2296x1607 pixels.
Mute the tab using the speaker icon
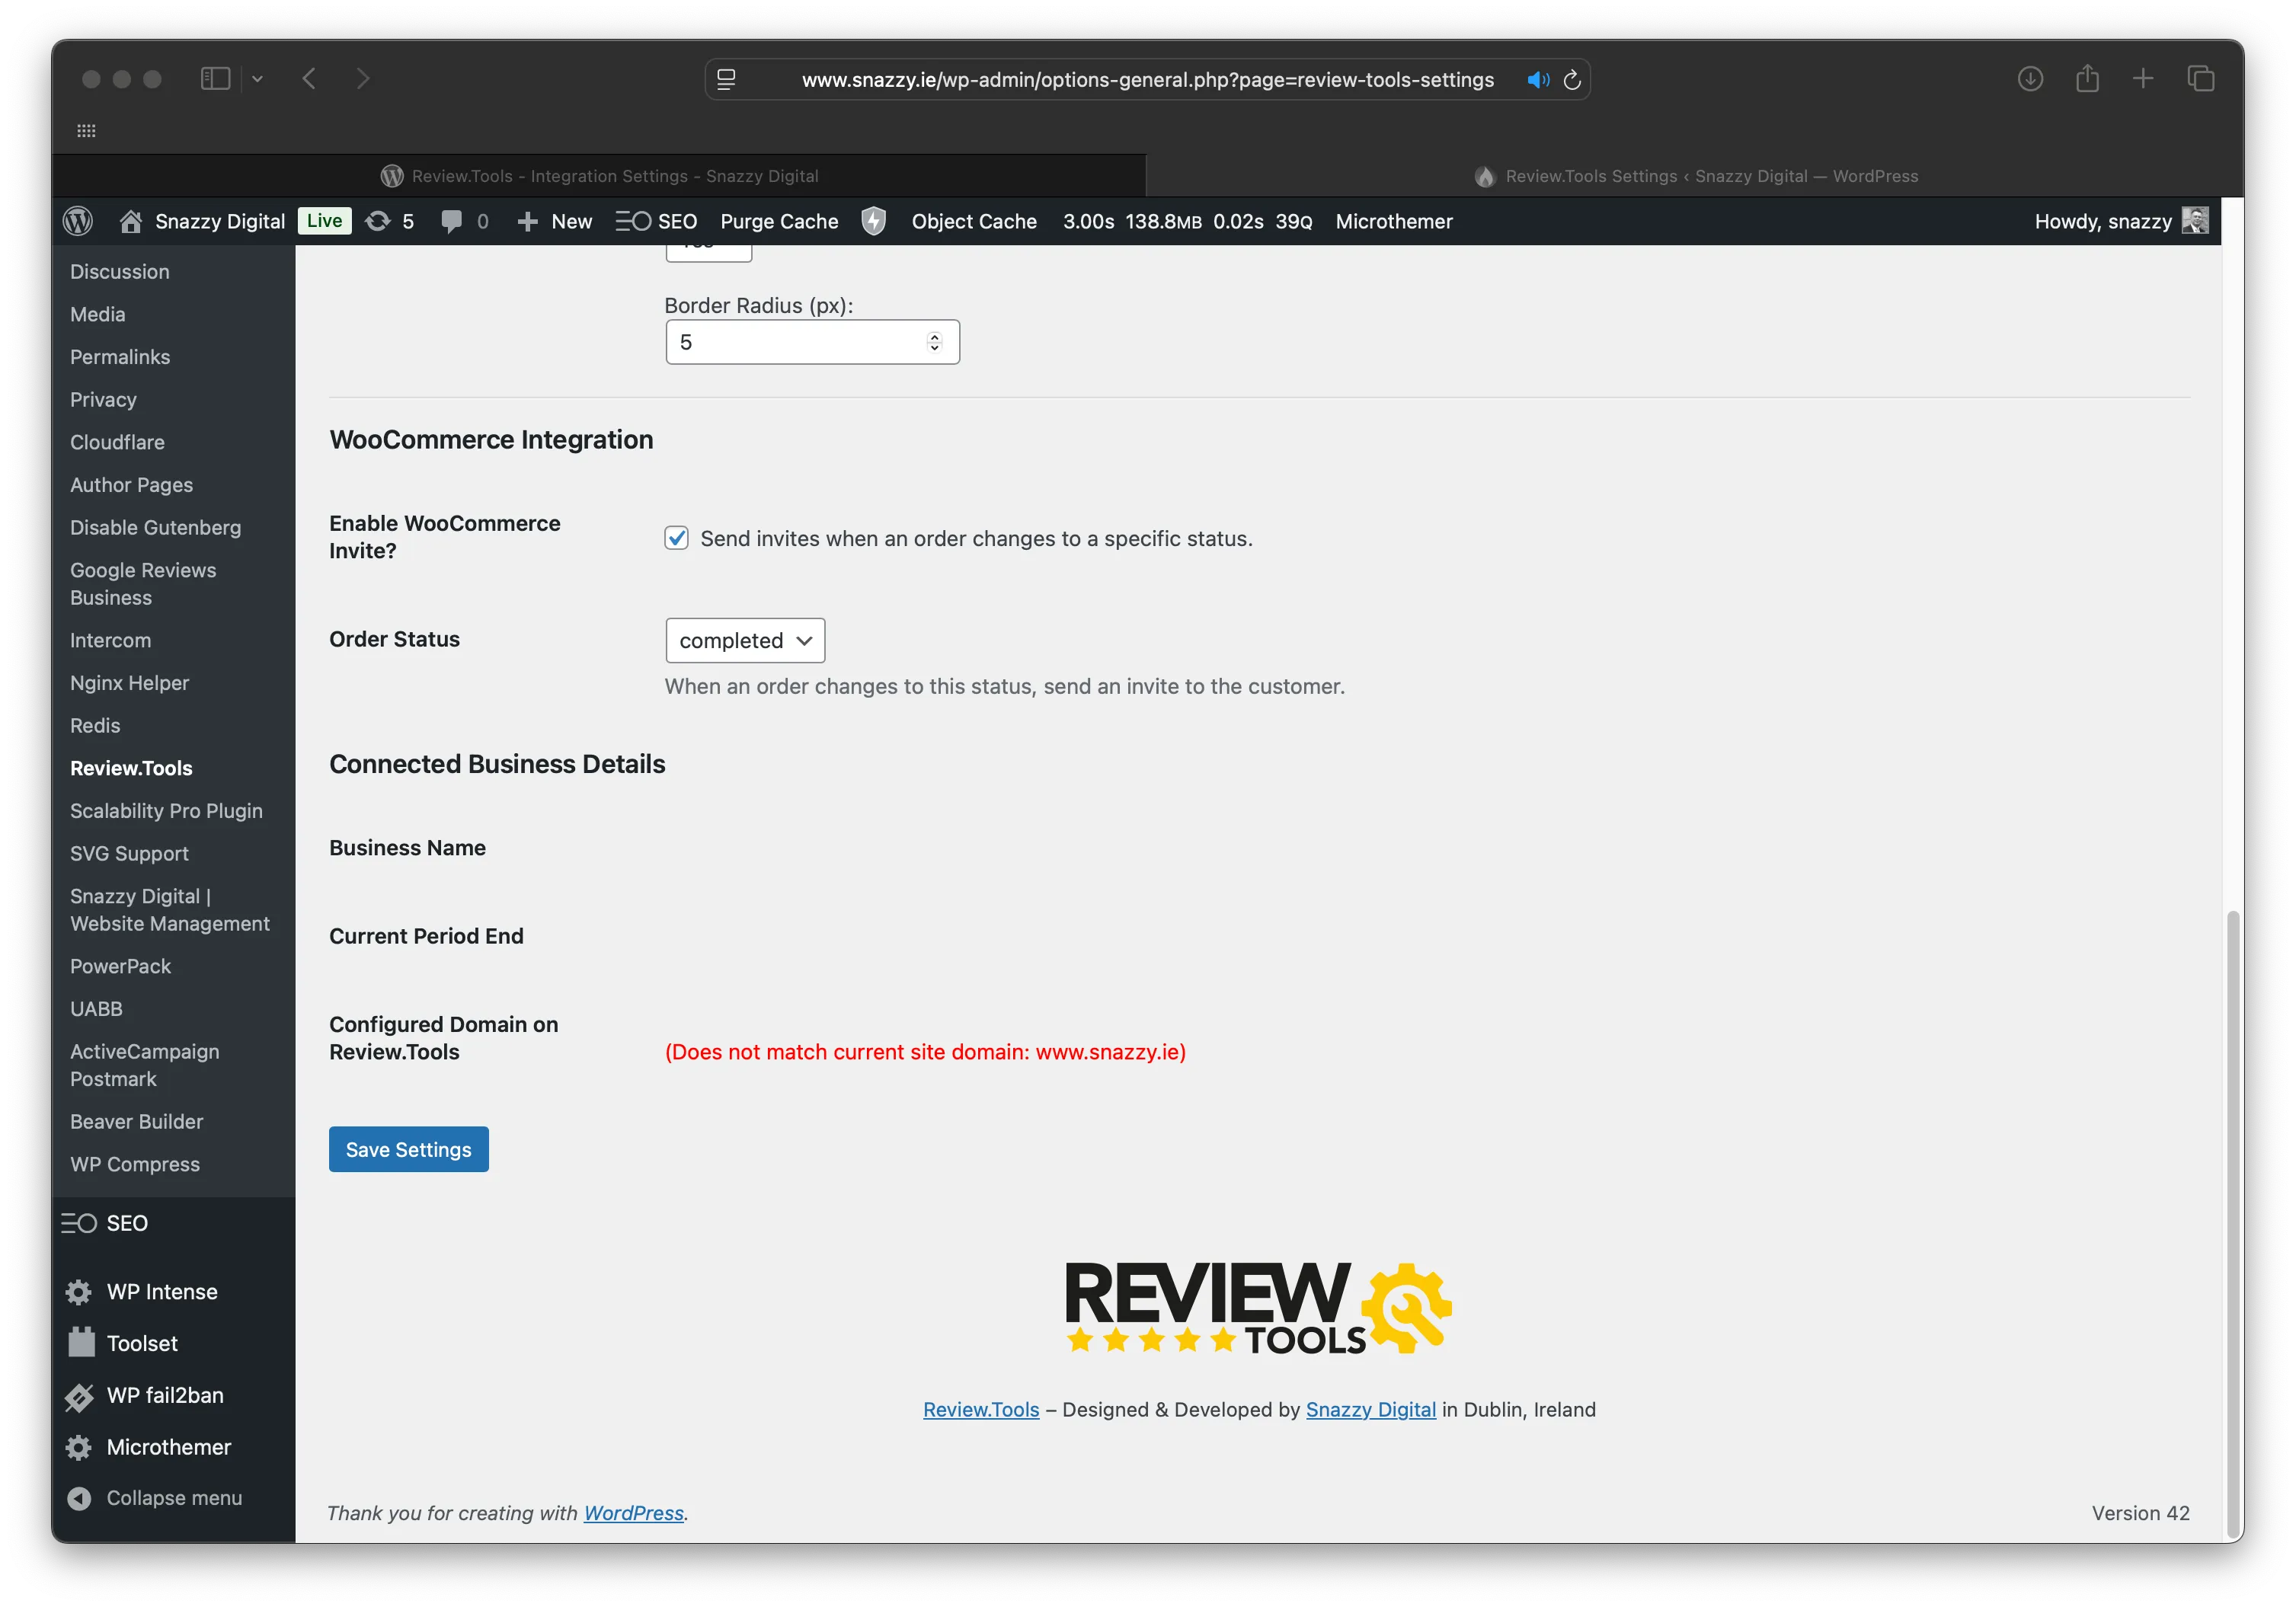(1537, 80)
